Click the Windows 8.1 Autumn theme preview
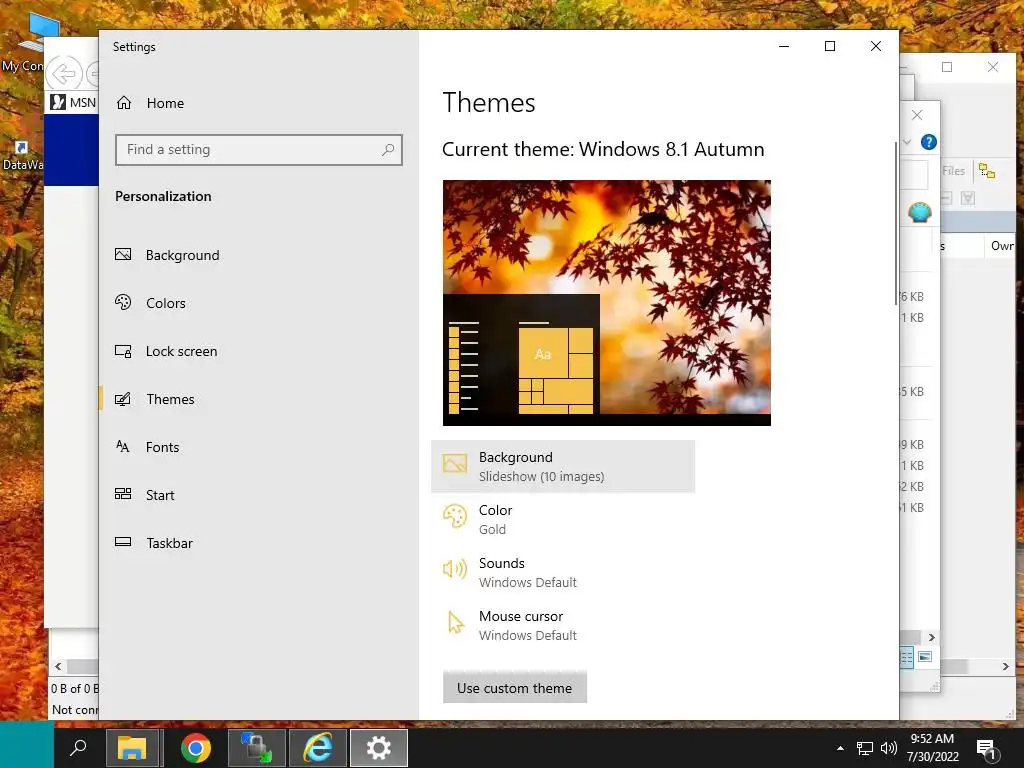This screenshot has height=768, width=1024. tap(607, 303)
